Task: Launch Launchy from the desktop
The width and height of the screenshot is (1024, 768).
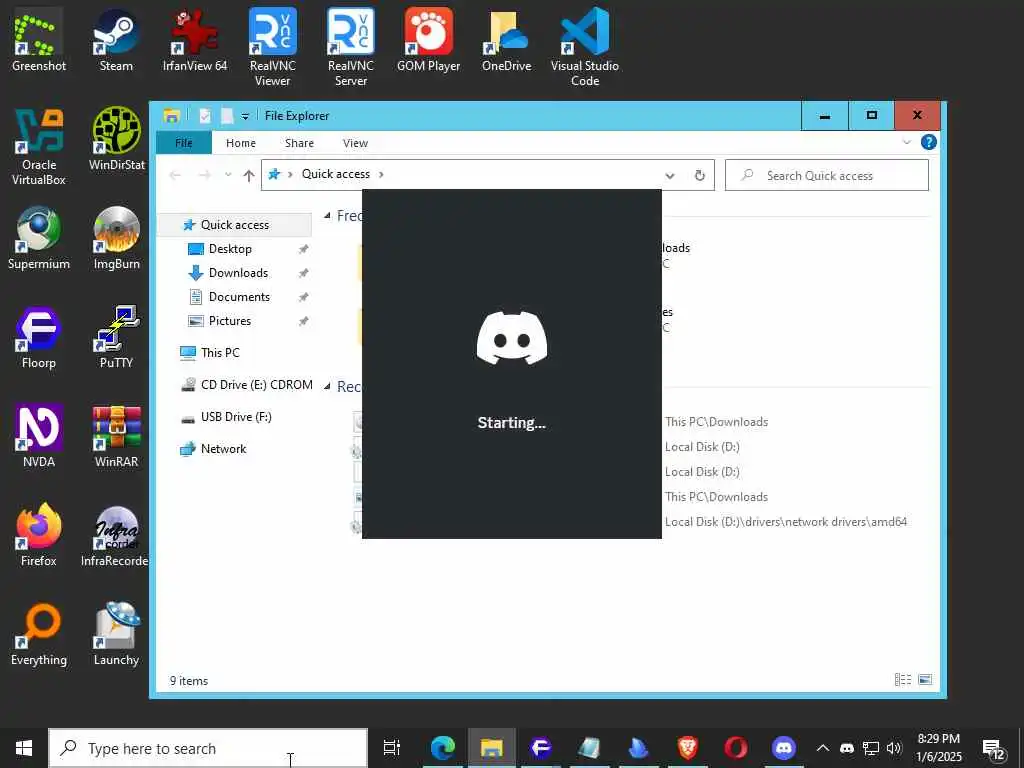Action: coord(116,634)
